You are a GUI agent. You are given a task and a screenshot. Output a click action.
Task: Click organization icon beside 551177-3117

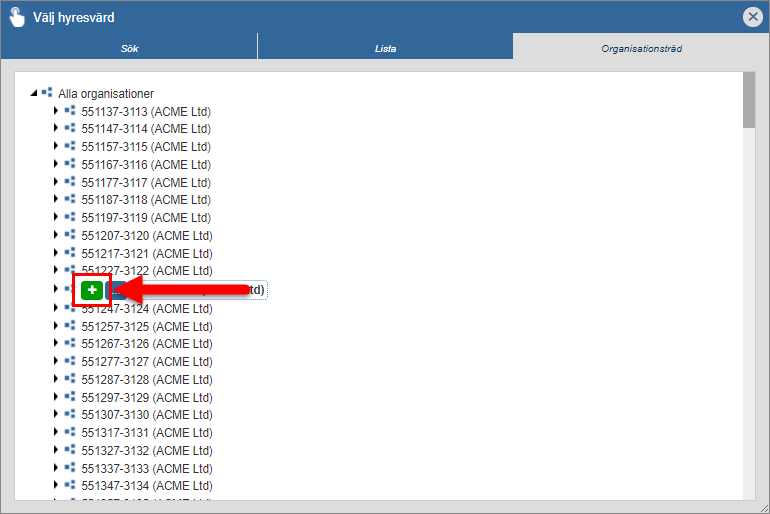[x=70, y=182]
